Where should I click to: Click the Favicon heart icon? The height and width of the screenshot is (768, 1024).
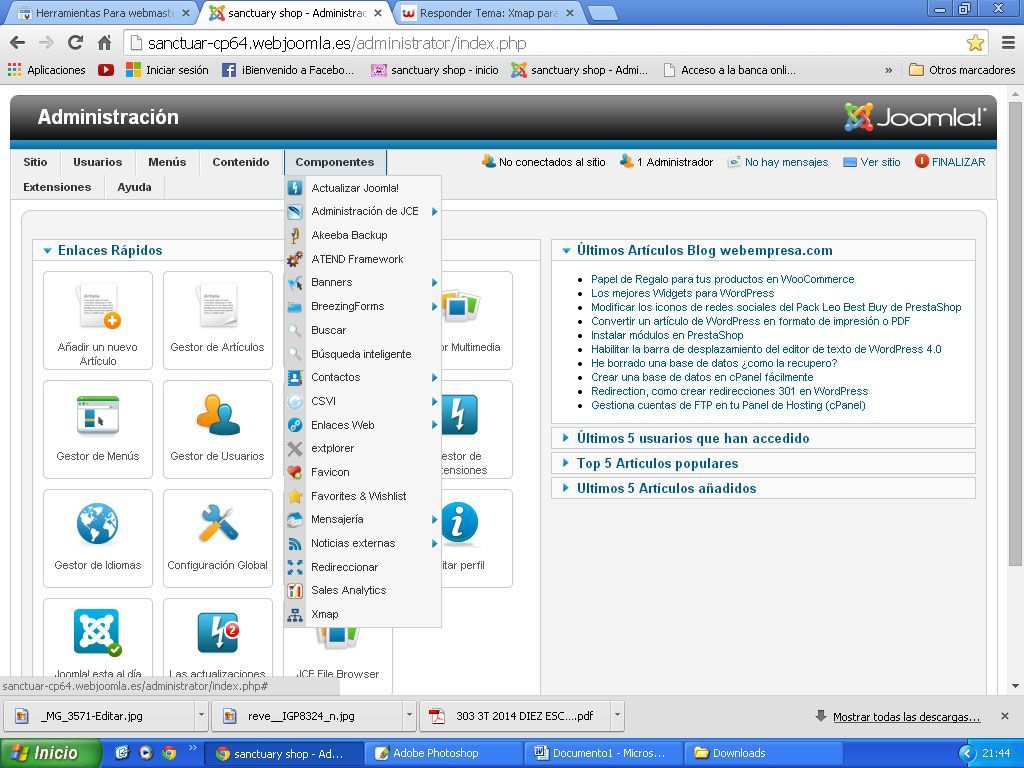295,472
